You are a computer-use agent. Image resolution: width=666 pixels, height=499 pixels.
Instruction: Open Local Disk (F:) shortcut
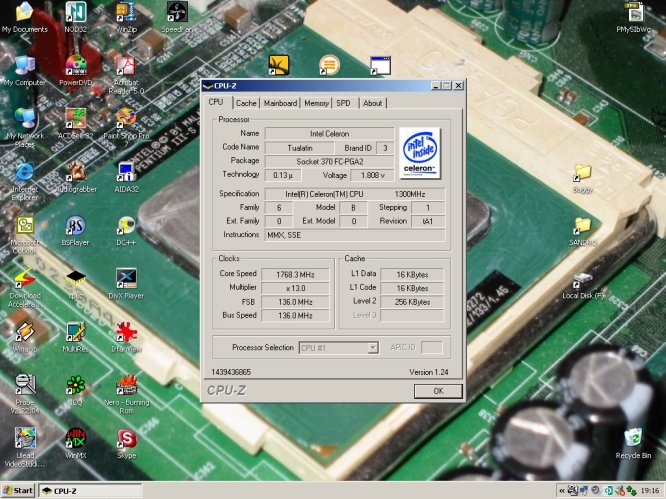[583, 285]
